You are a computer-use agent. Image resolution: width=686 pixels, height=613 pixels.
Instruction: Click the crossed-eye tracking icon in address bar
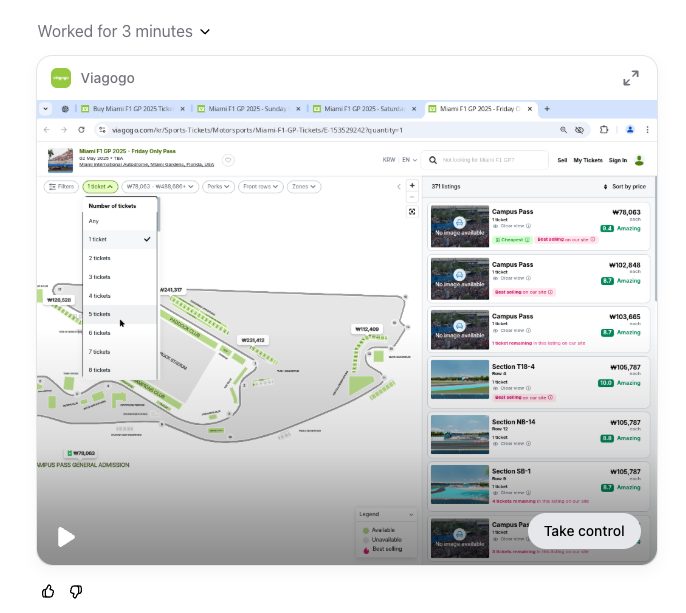click(579, 130)
